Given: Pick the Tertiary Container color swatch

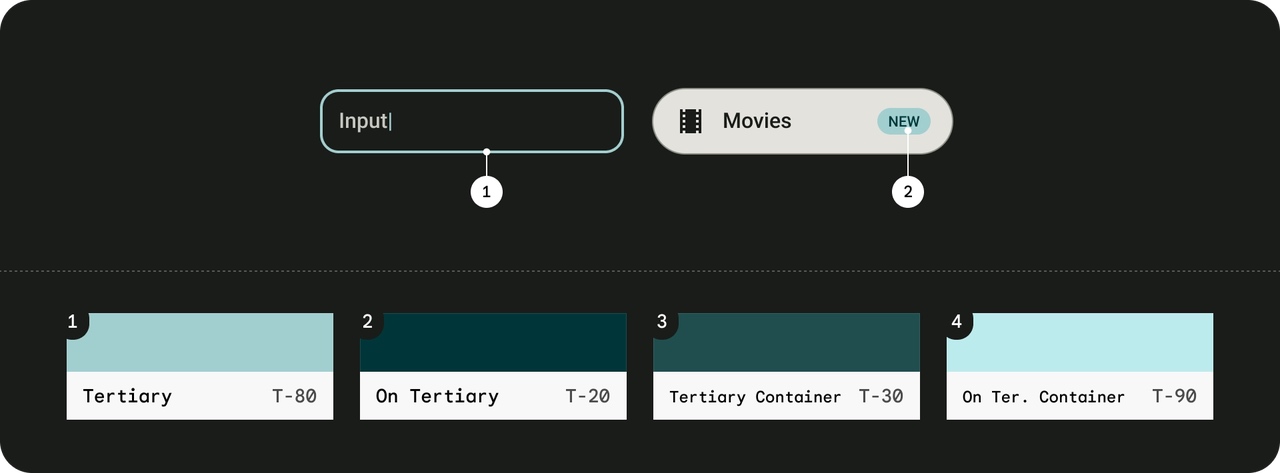Looking at the screenshot, I should click(786, 343).
